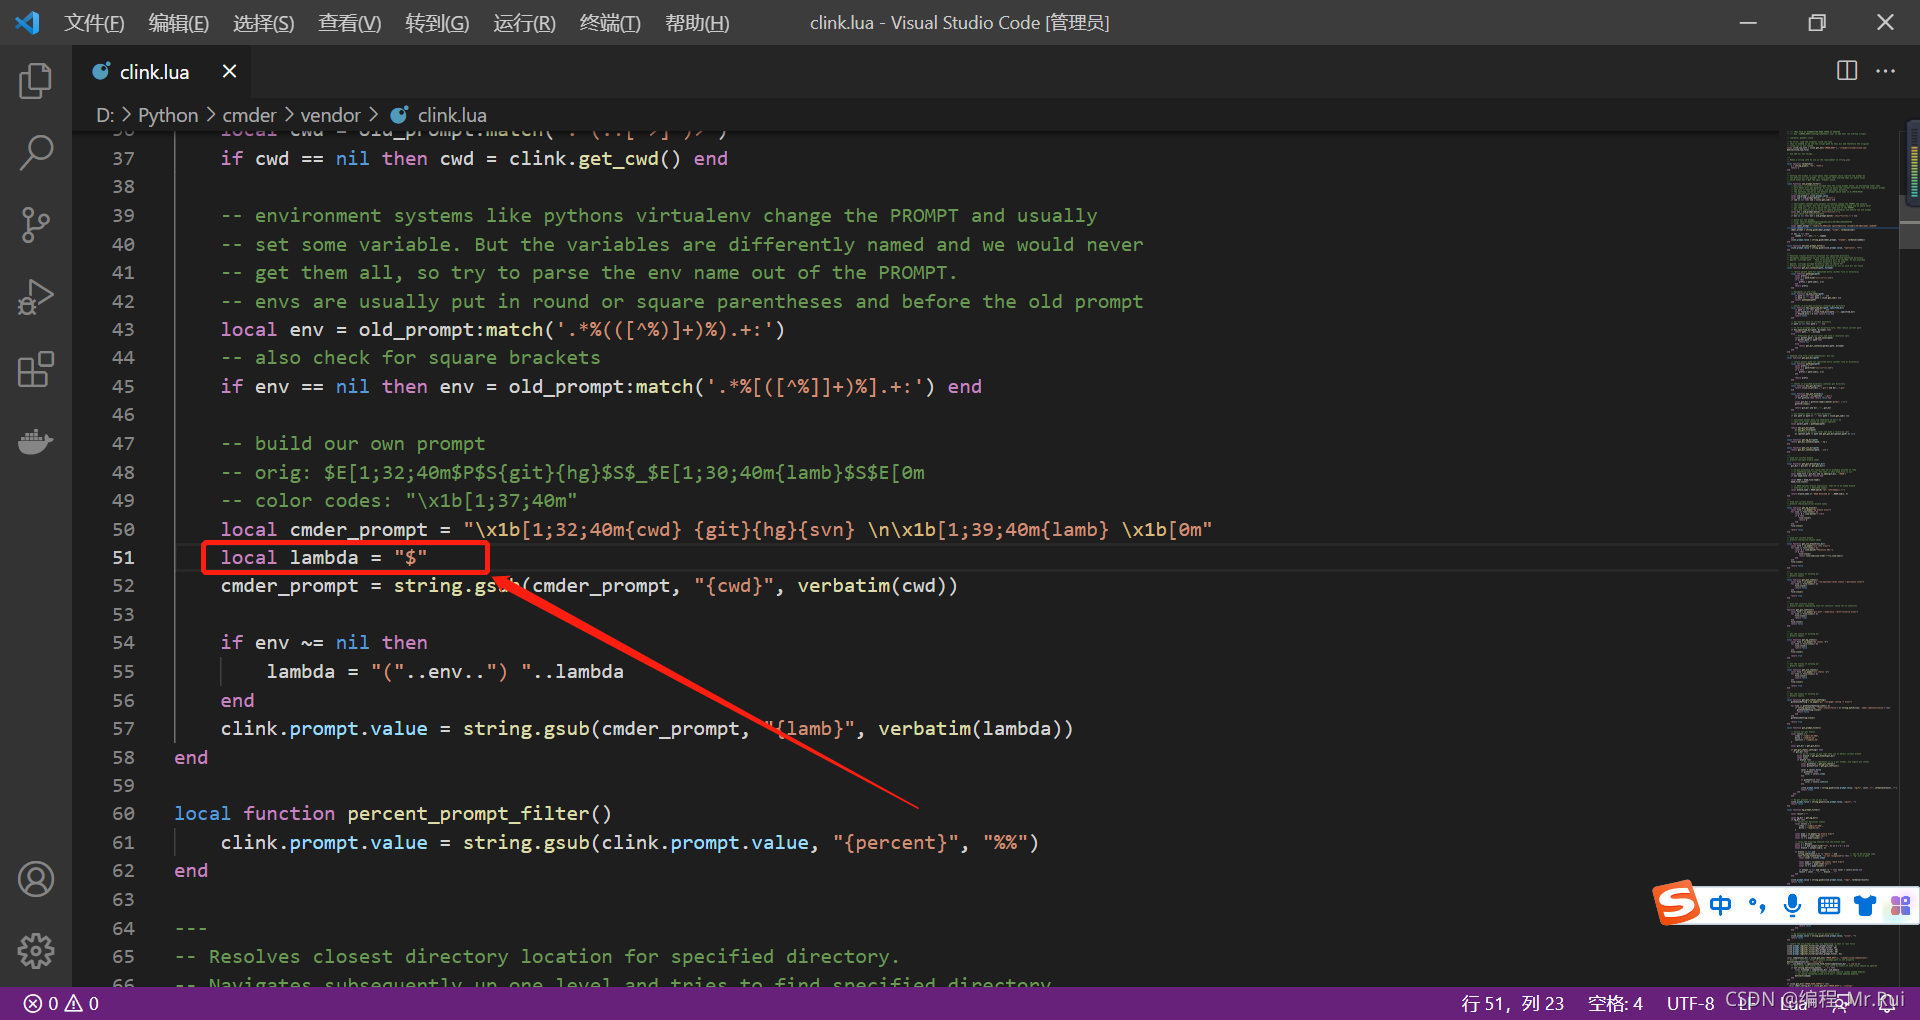This screenshot has width=1920, height=1020.
Task: Click the '-- build our own prompt' comment
Action: pos(353,443)
